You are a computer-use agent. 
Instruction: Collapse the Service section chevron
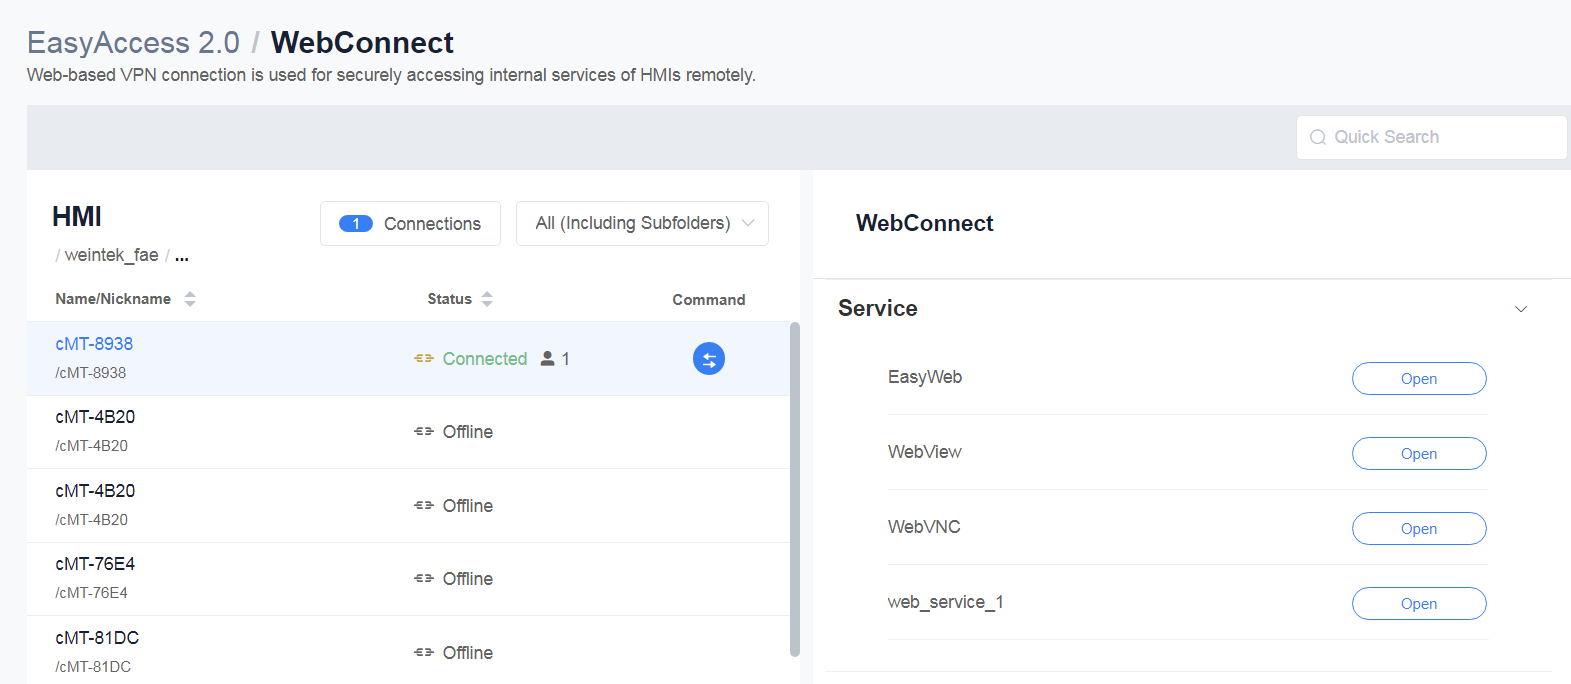click(x=1521, y=309)
